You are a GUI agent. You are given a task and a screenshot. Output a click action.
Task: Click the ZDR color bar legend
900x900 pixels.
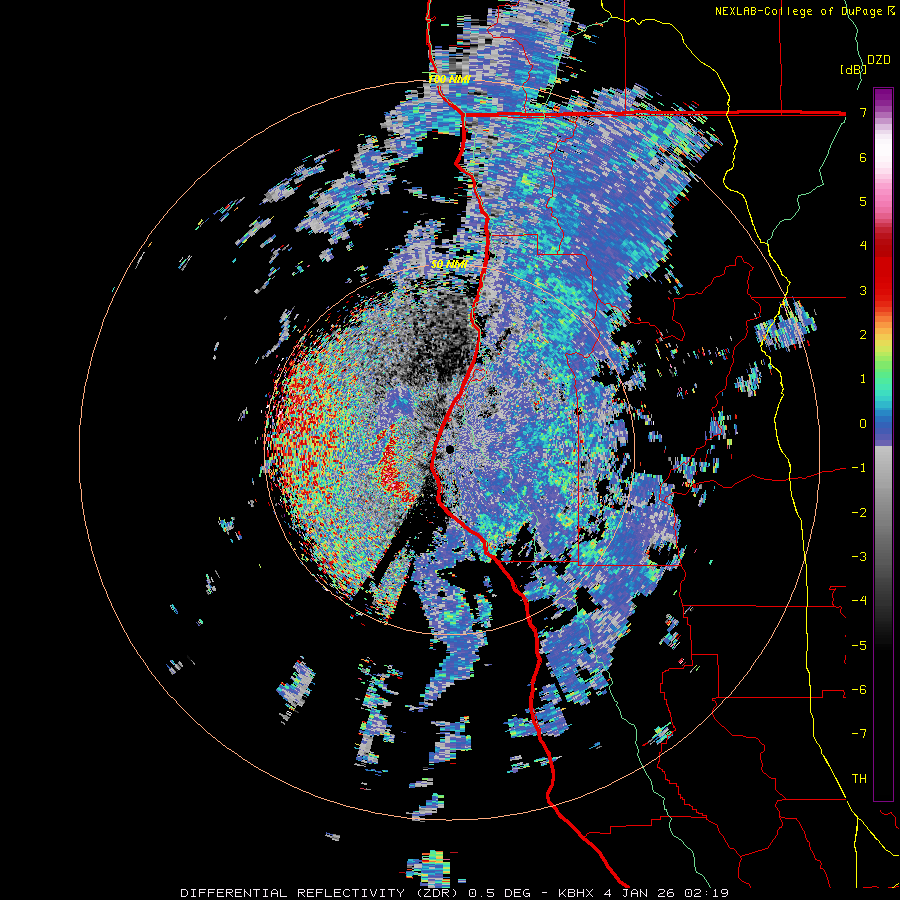883,444
